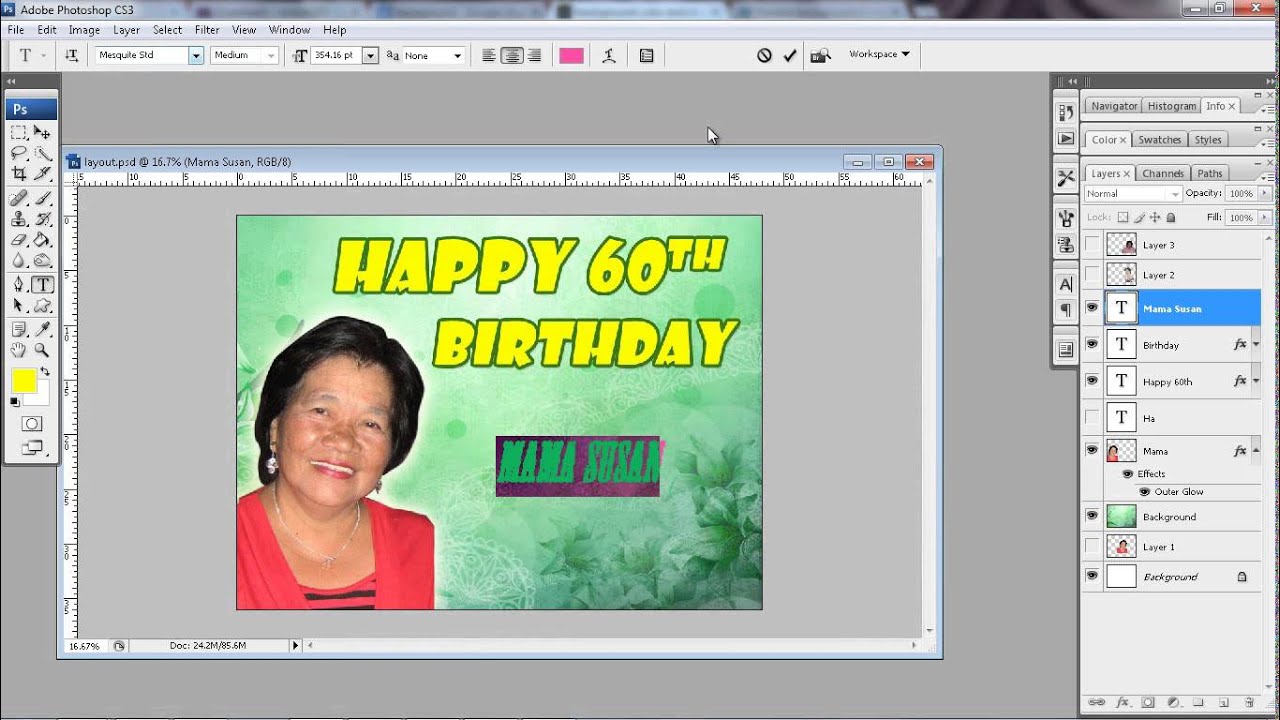Click the yellow foreground color swatch
This screenshot has width=1280, height=720.
(24, 381)
